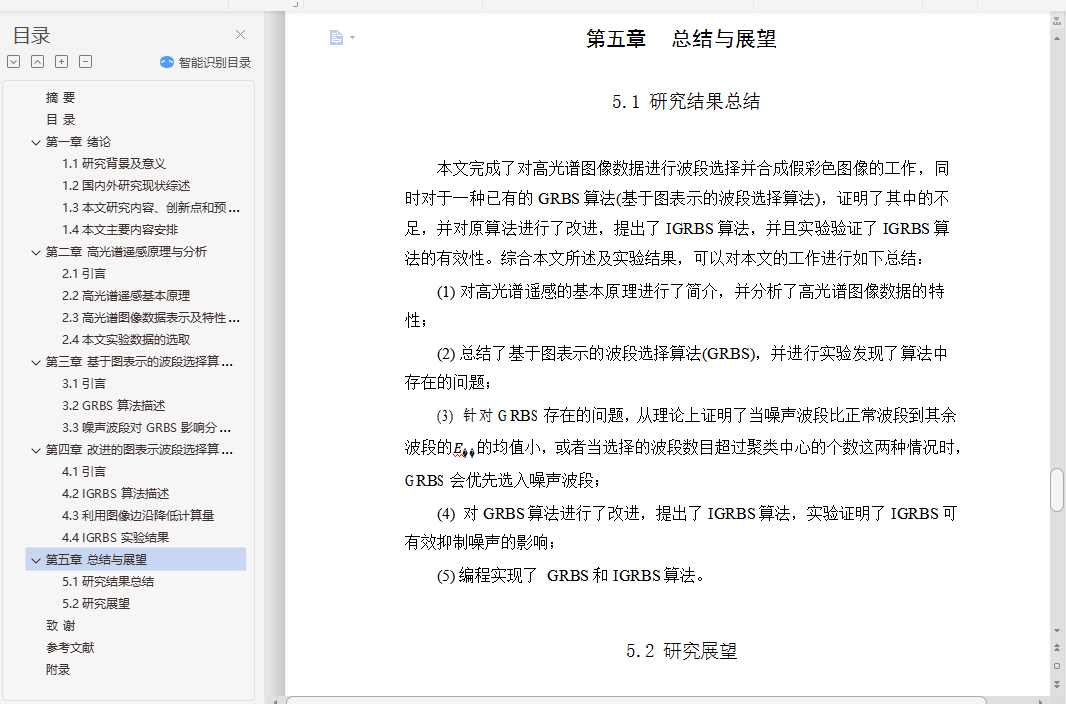Jump to 5.1 研究结果总结

click(x=107, y=582)
